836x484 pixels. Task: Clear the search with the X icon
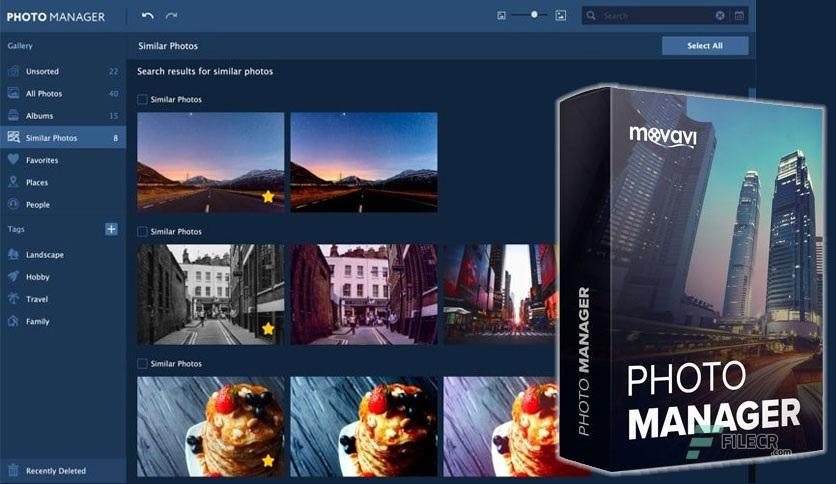click(x=720, y=16)
